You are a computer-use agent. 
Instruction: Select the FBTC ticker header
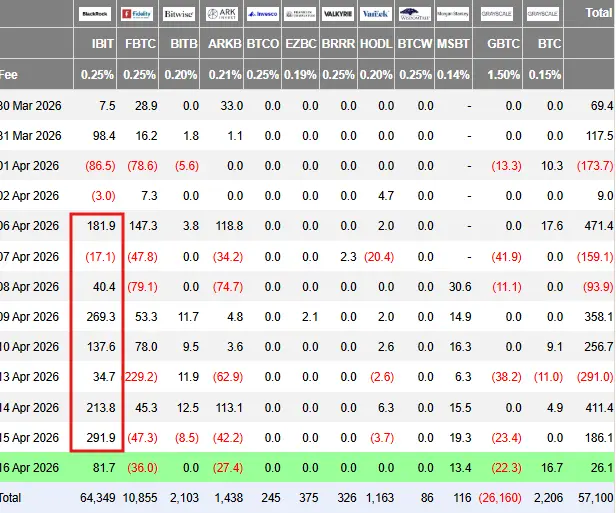141,44
